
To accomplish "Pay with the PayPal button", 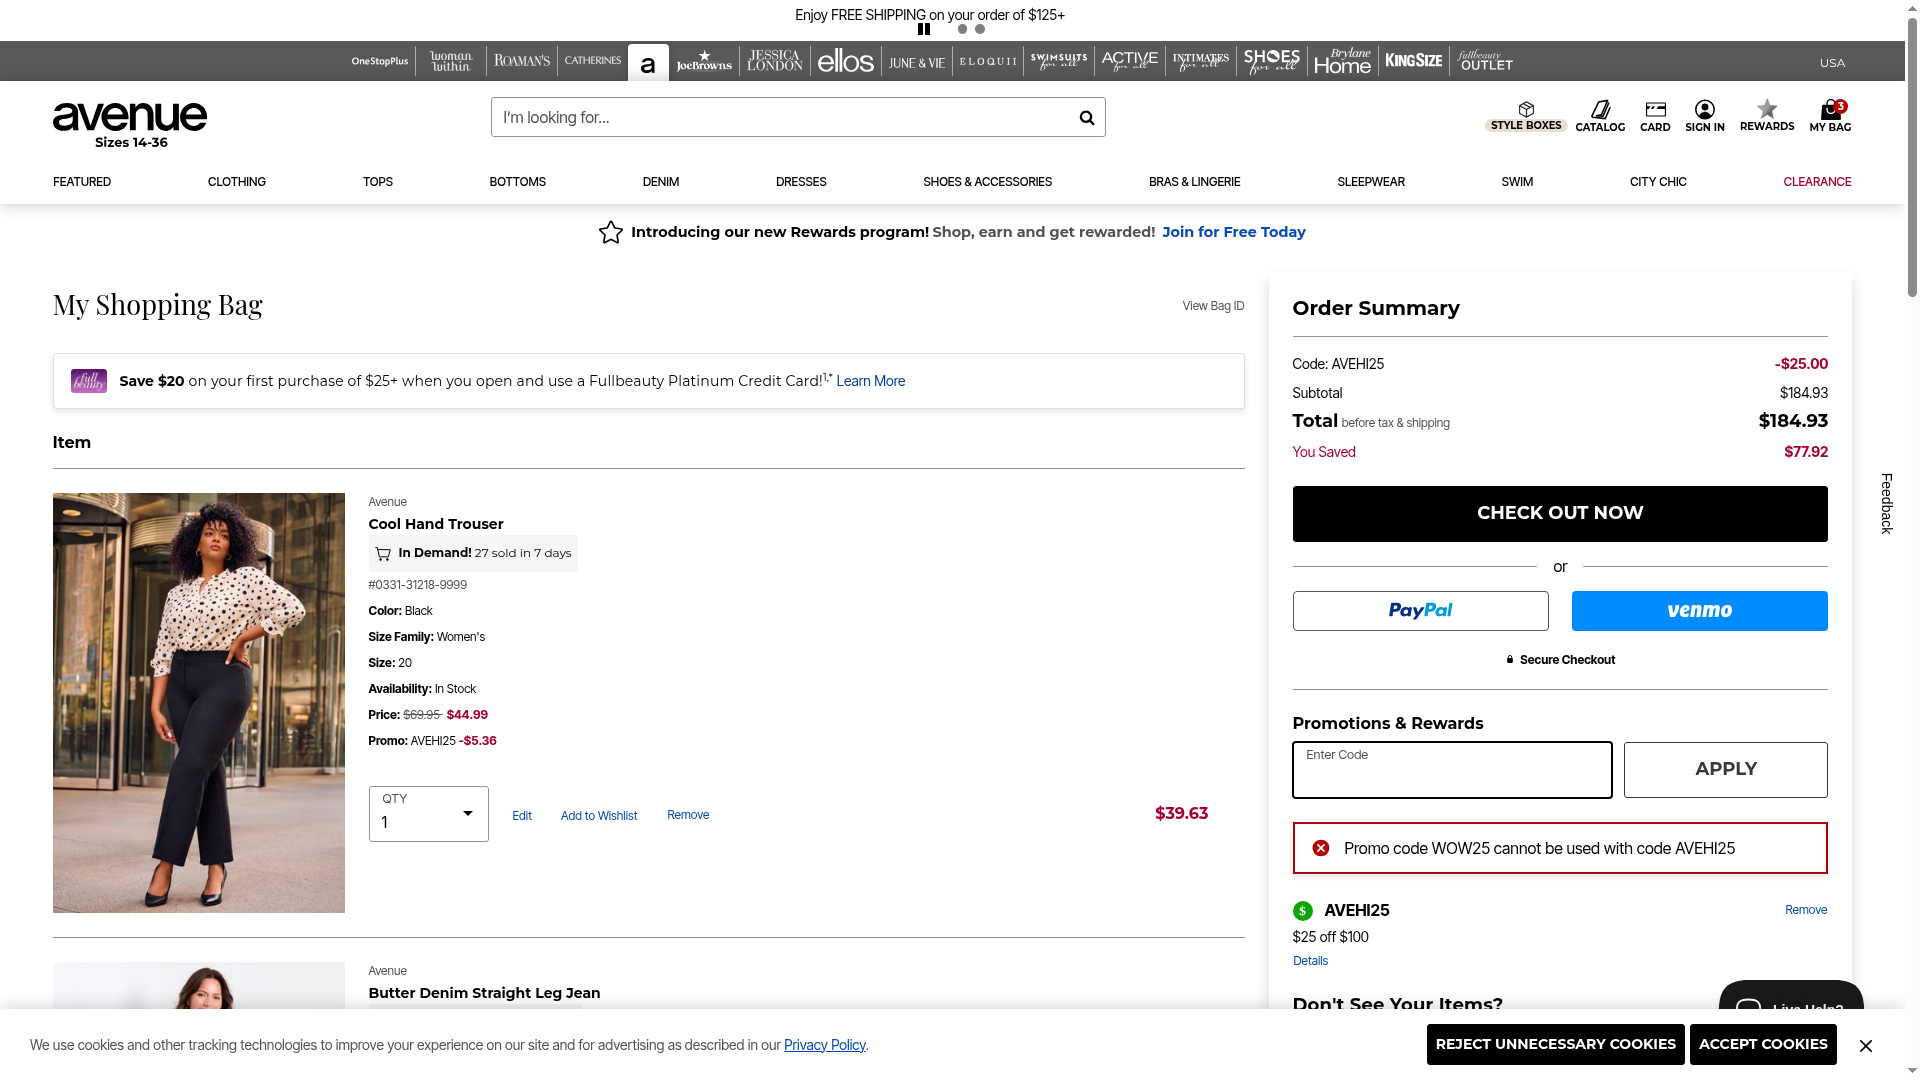I will tap(1421, 611).
